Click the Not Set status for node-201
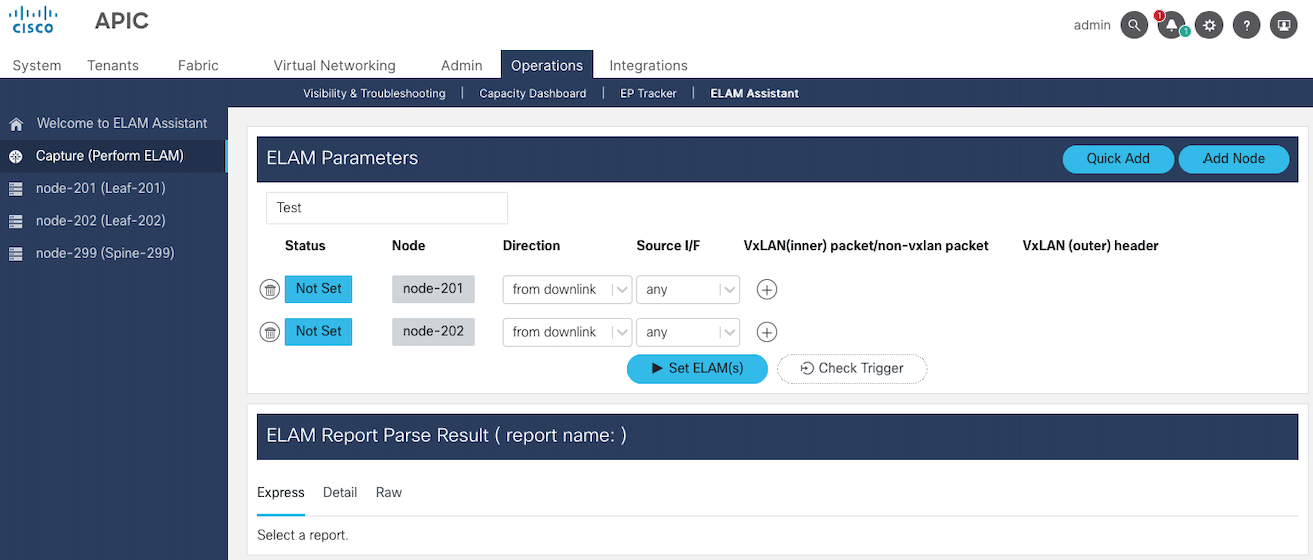 (x=318, y=288)
